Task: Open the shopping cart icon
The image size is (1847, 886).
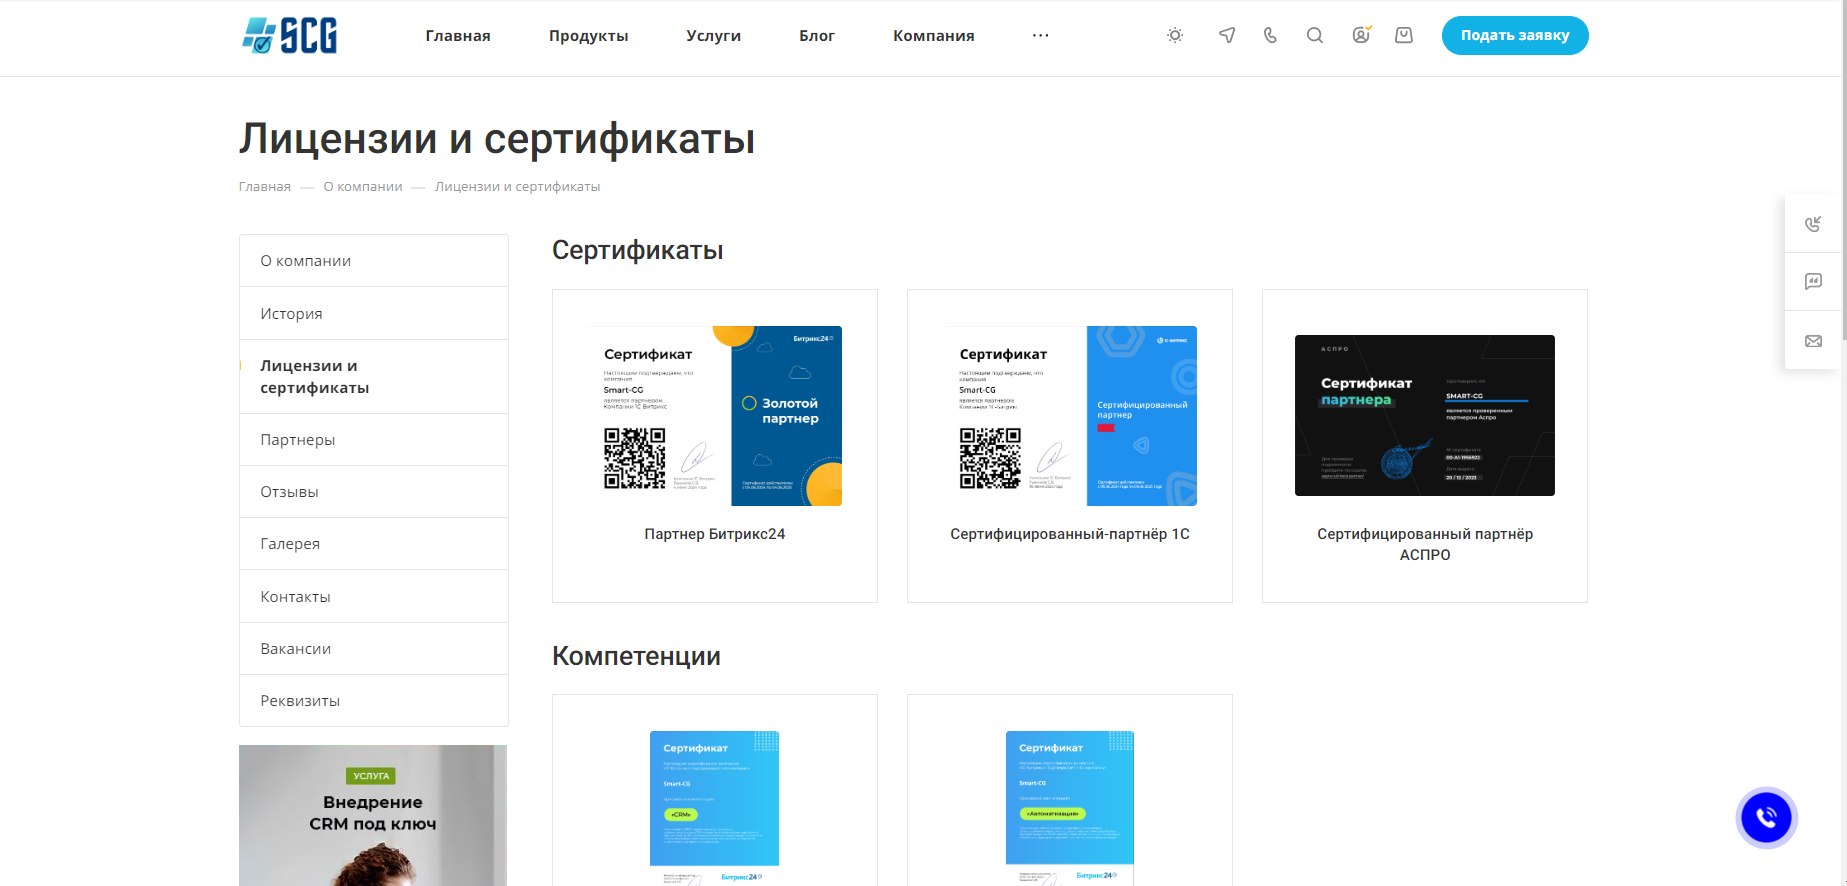Action: 1404,35
